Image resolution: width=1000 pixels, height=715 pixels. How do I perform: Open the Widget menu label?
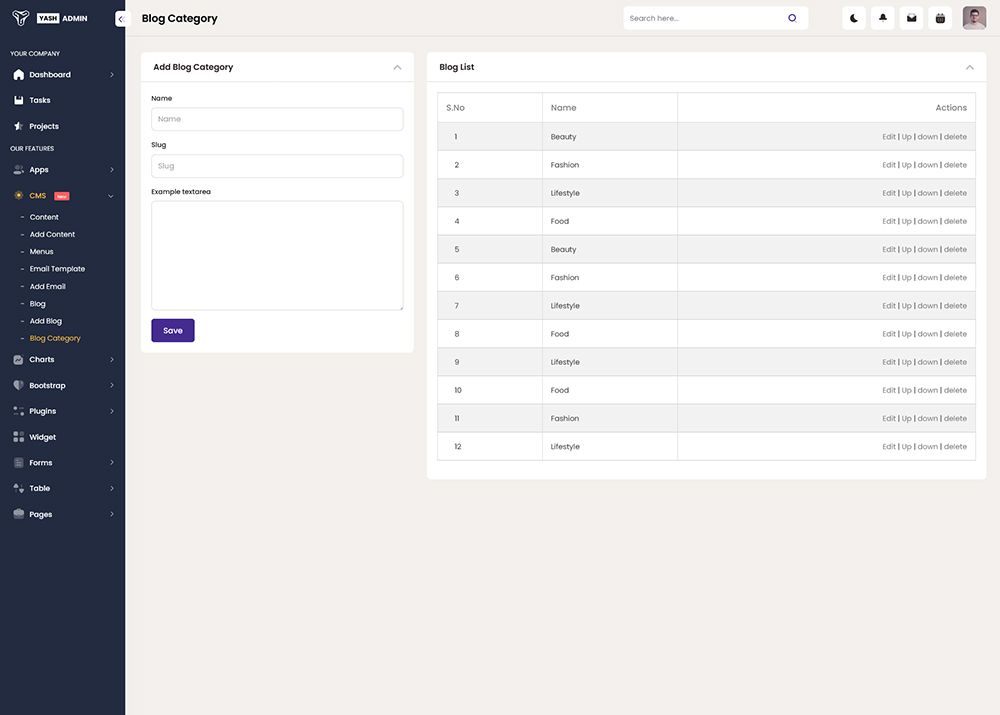(x=43, y=437)
